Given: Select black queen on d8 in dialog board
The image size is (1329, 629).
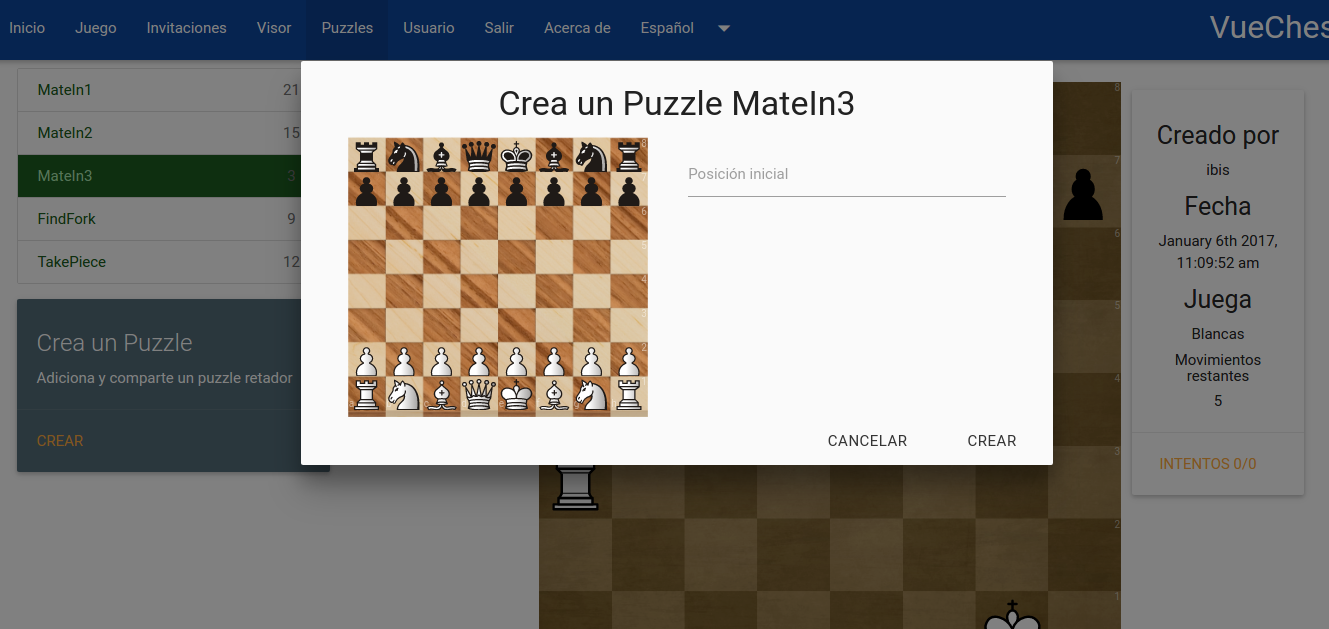Looking at the screenshot, I should tap(479, 155).
